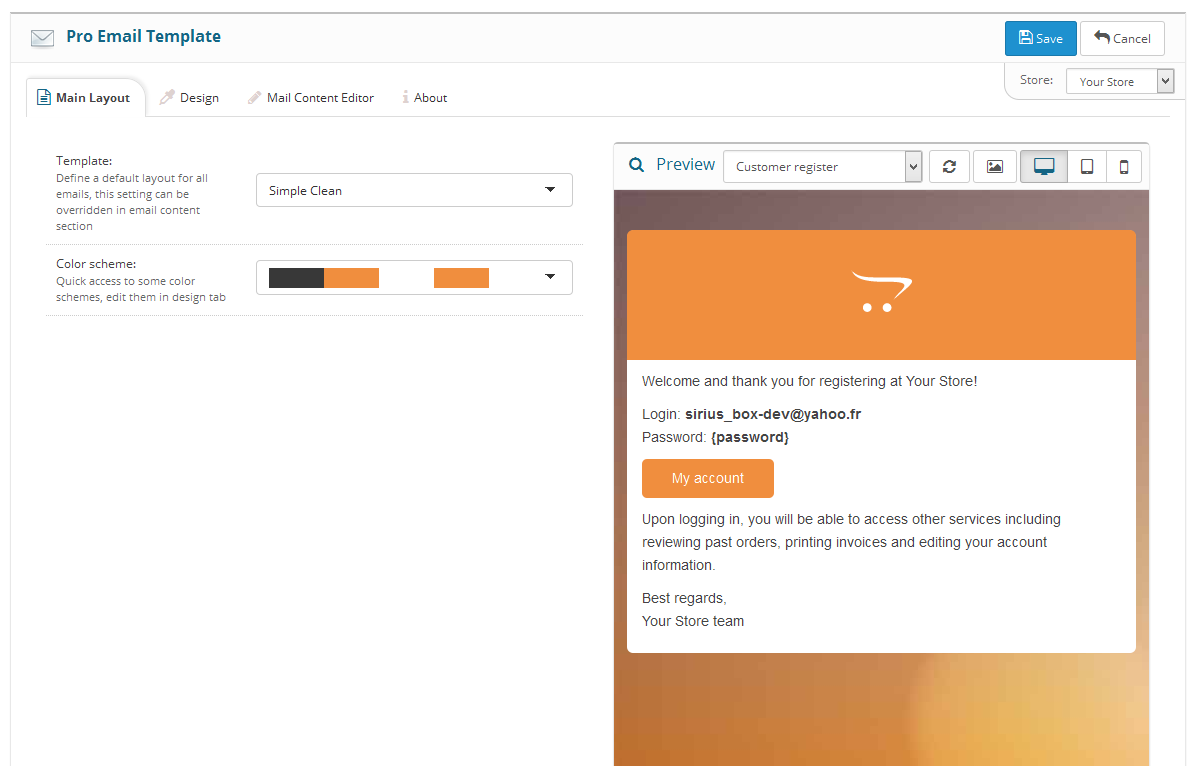The width and height of the screenshot is (1194, 766).
Task: Click the Cancel button
Action: coord(1122,38)
